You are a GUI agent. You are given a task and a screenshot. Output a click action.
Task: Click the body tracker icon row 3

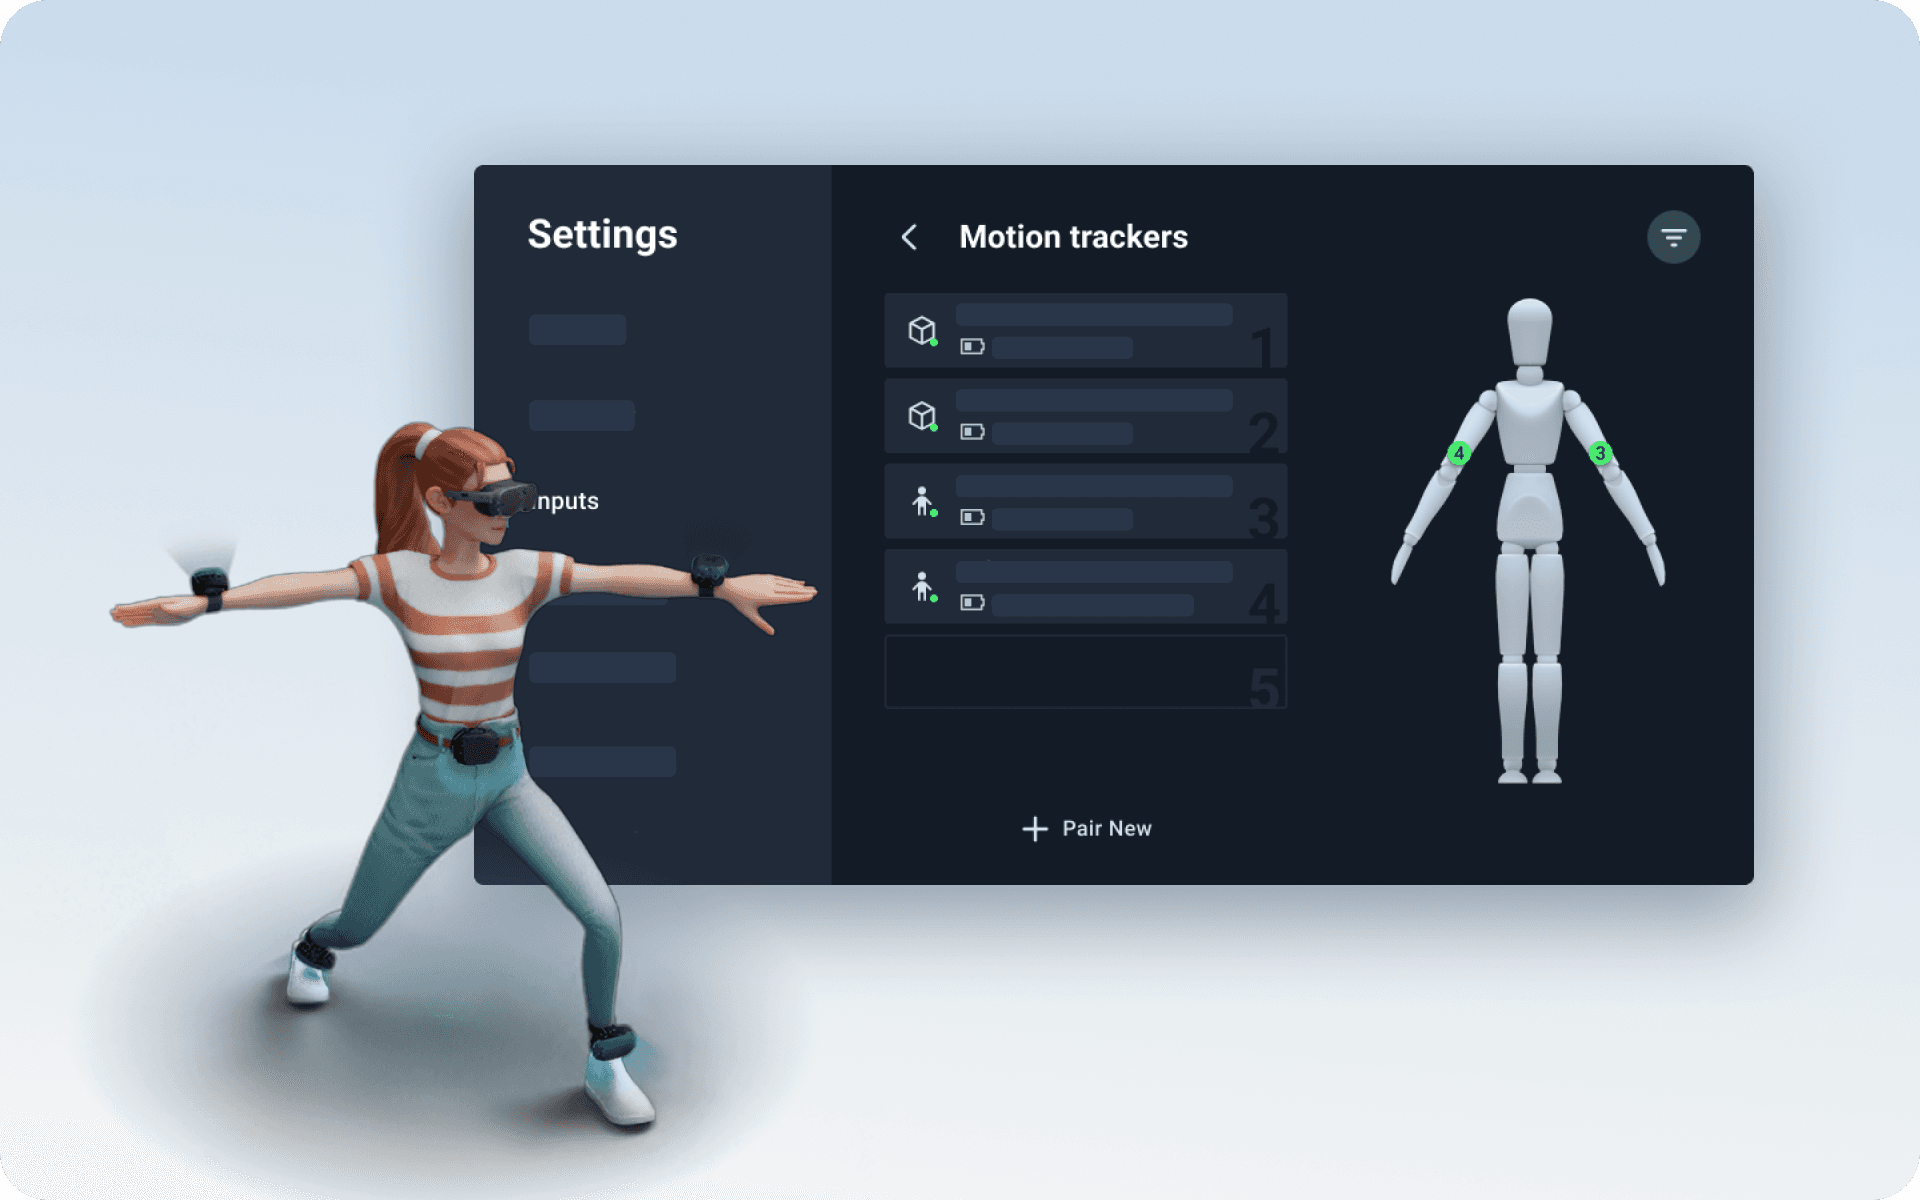923,499
